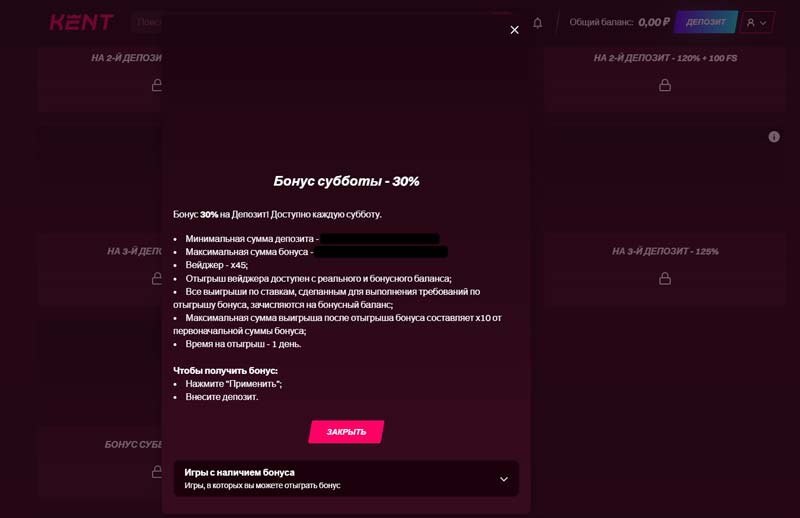800x518 pixels.
Task: Click the Депозит button in header
Action: coord(705,22)
